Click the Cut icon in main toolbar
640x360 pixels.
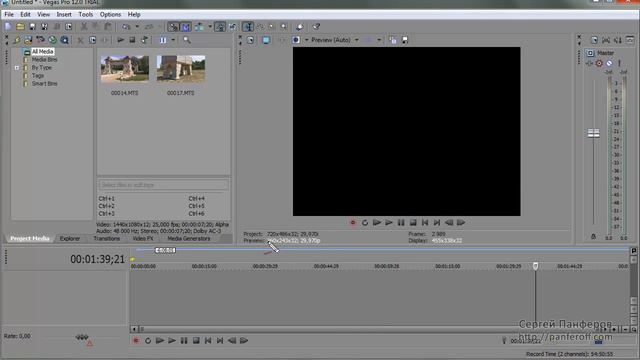(84, 27)
